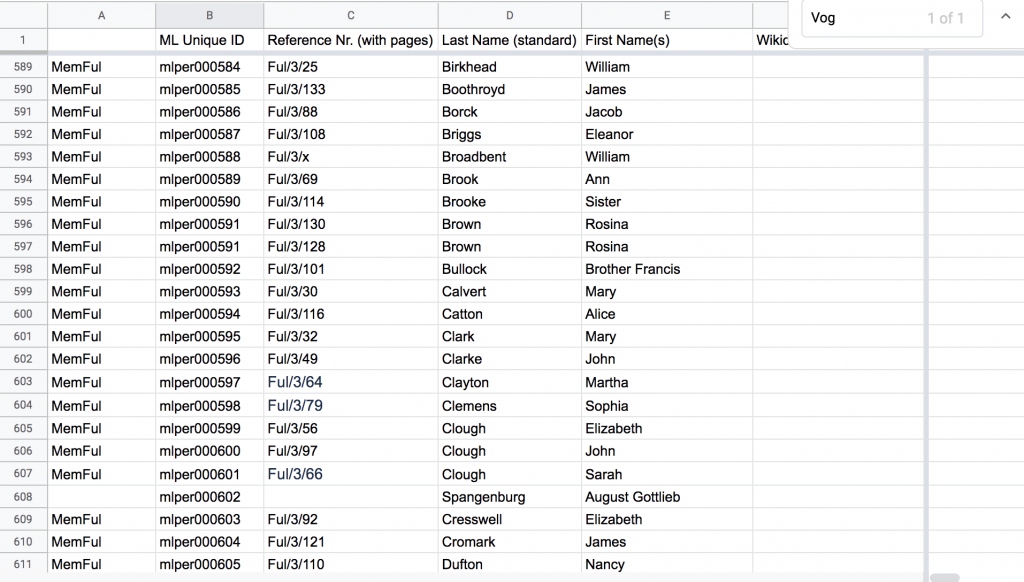Click cell containing 'Spangenburg'
This screenshot has height=582, width=1024.
483,497
